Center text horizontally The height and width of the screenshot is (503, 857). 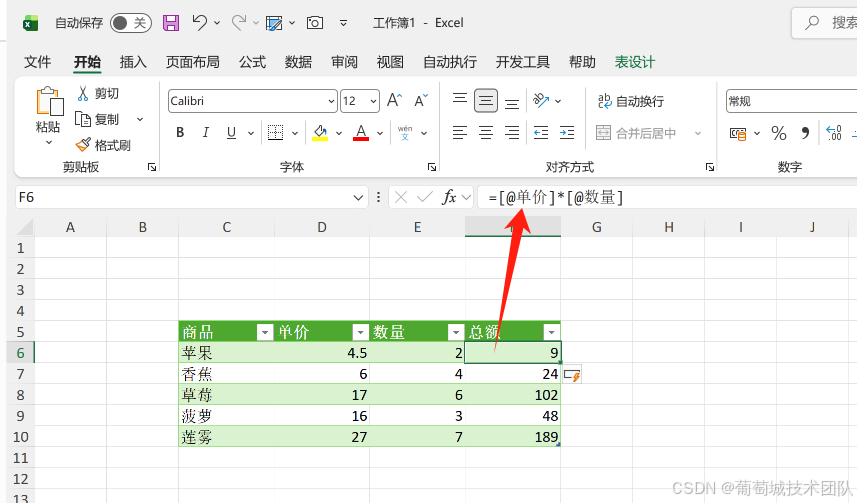pyautogui.click(x=485, y=132)
